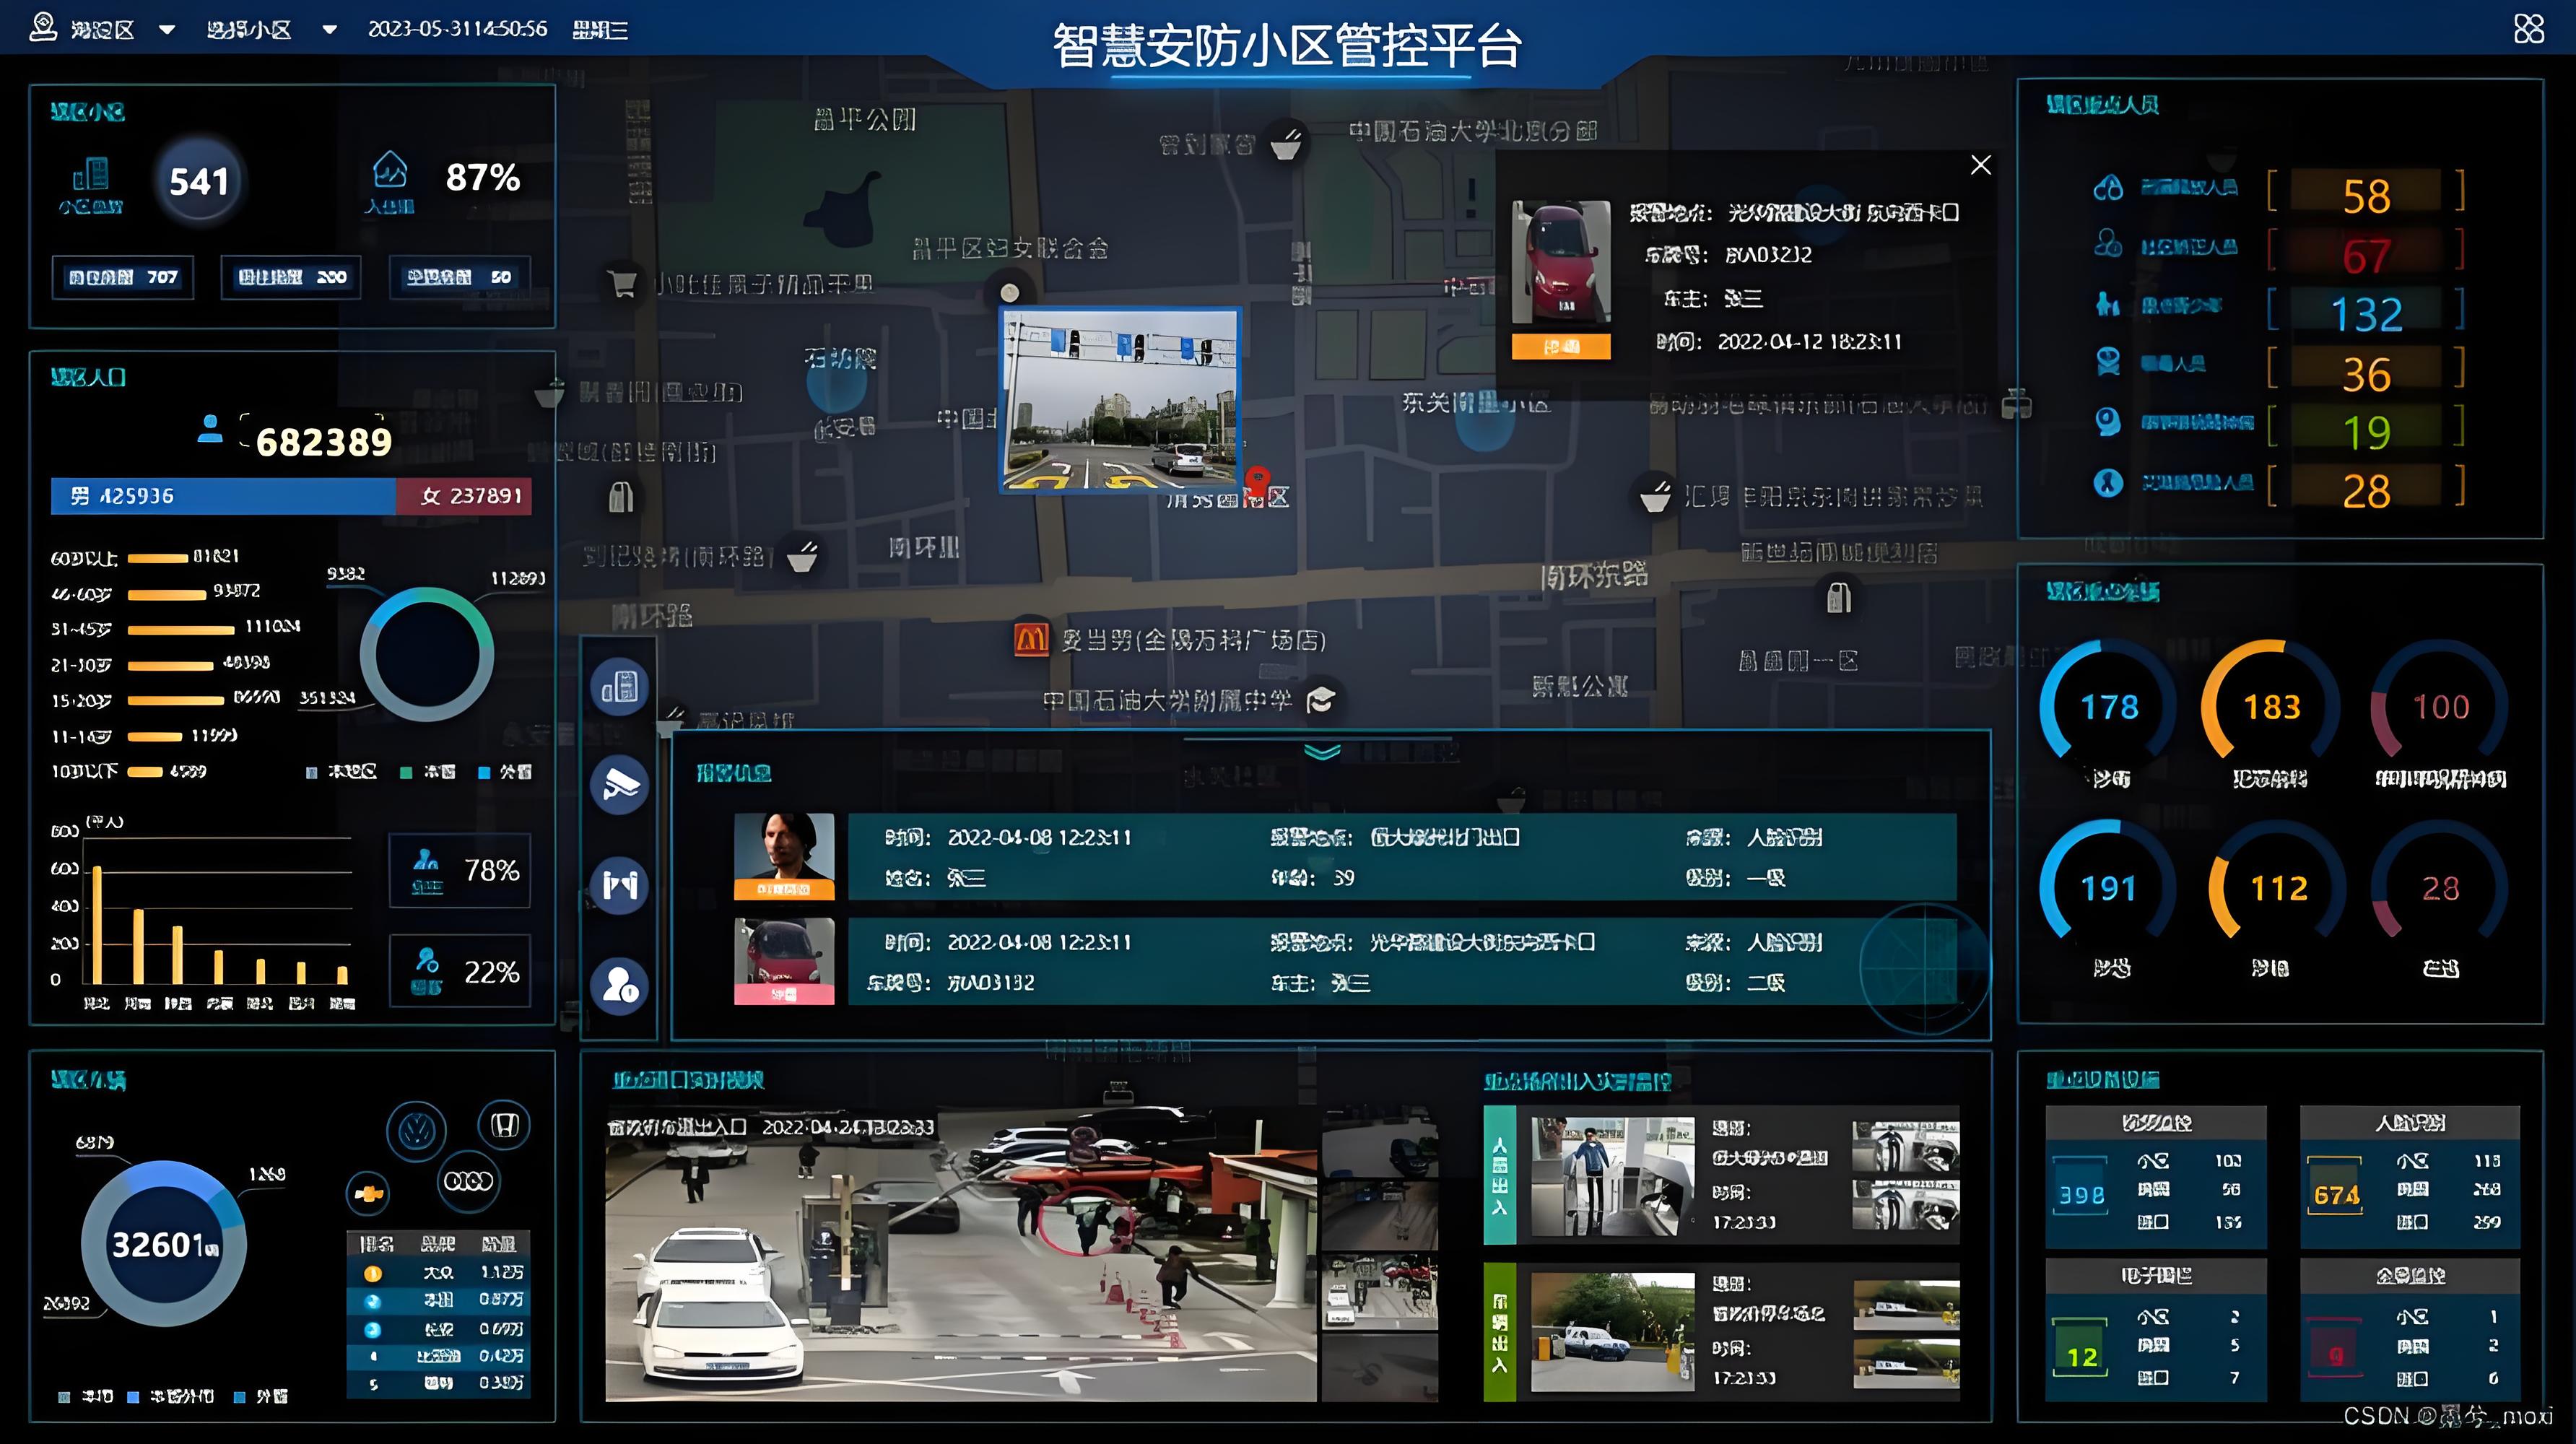Screen dimensions: 2576x1444
Task: Close the vehicle alert popup on the map
Action: click(x=1981, y=165)
